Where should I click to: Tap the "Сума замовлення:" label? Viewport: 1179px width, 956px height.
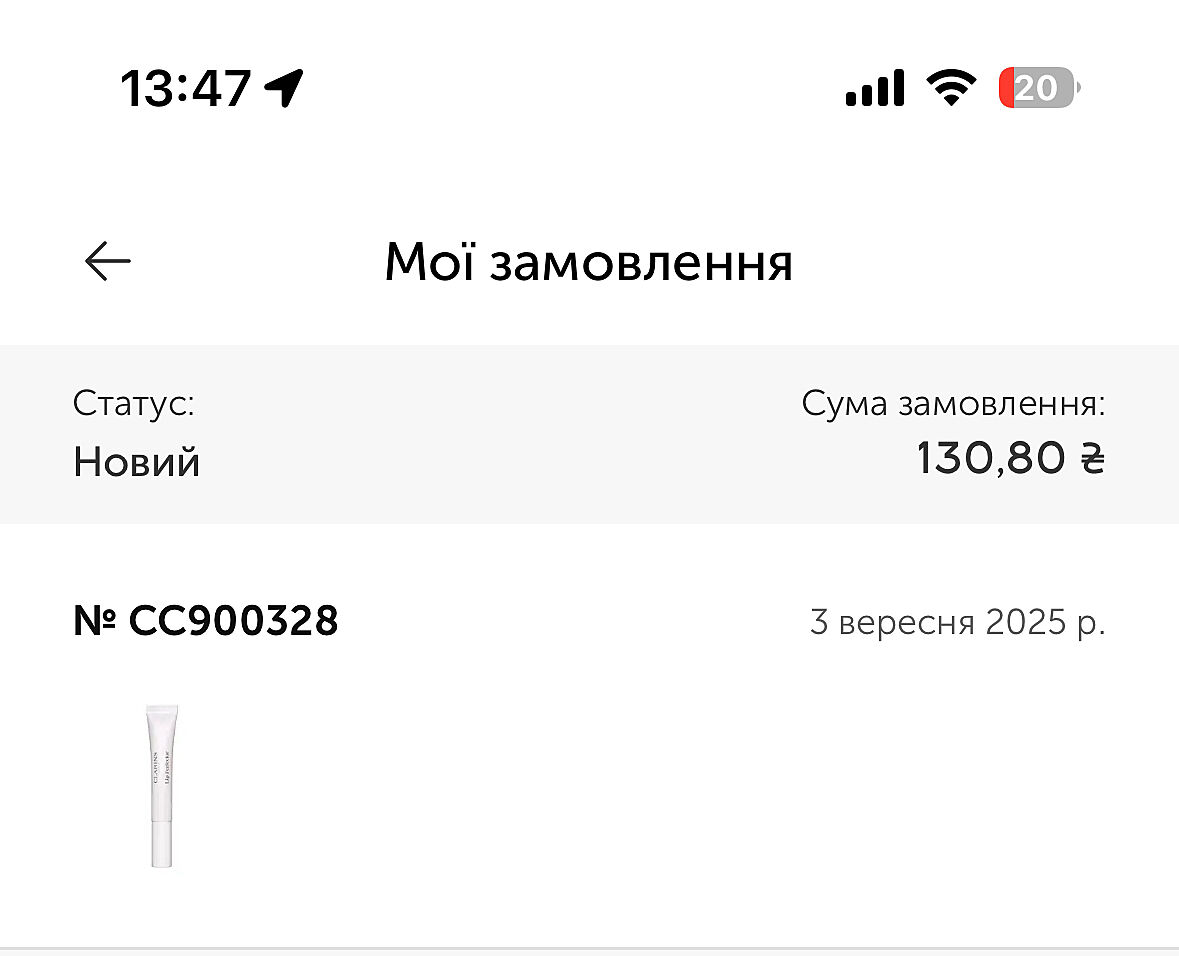tap(953, 404)
